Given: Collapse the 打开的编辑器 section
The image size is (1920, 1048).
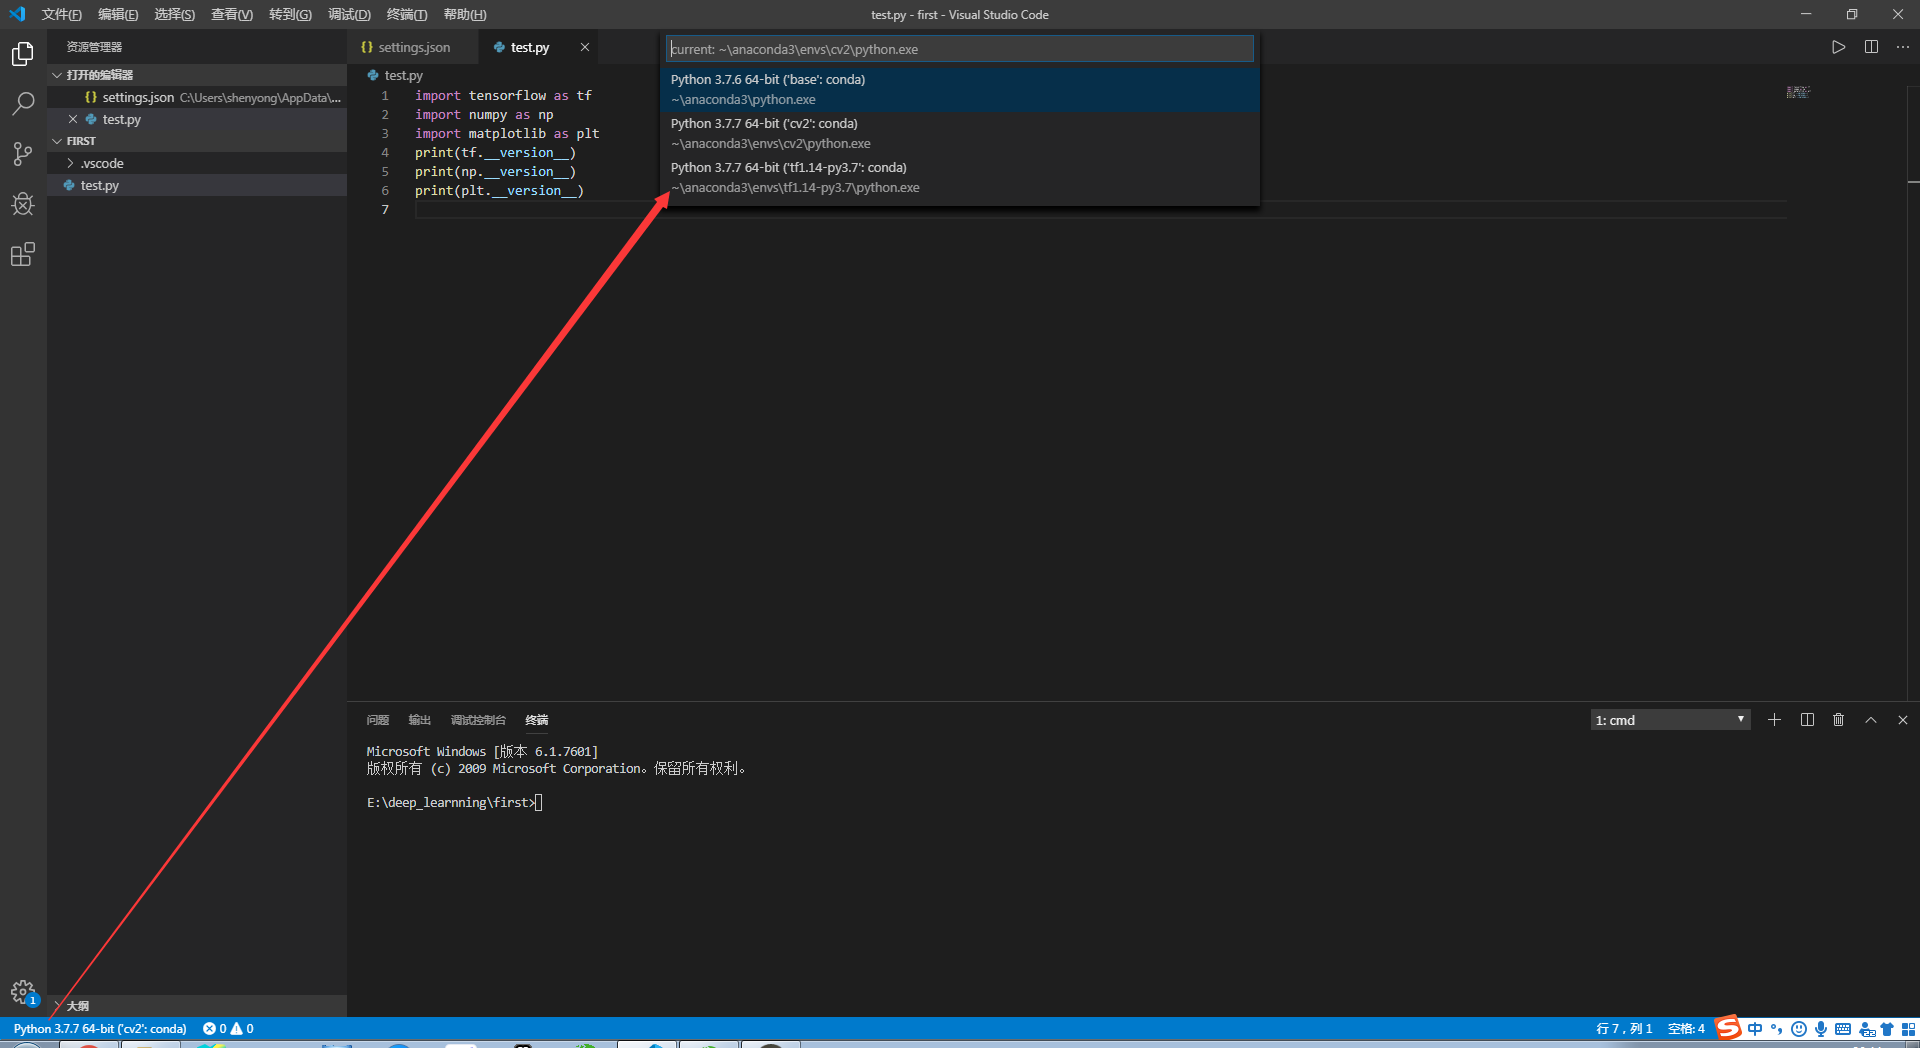Looking at the screenshot, I should pos(57,74).
